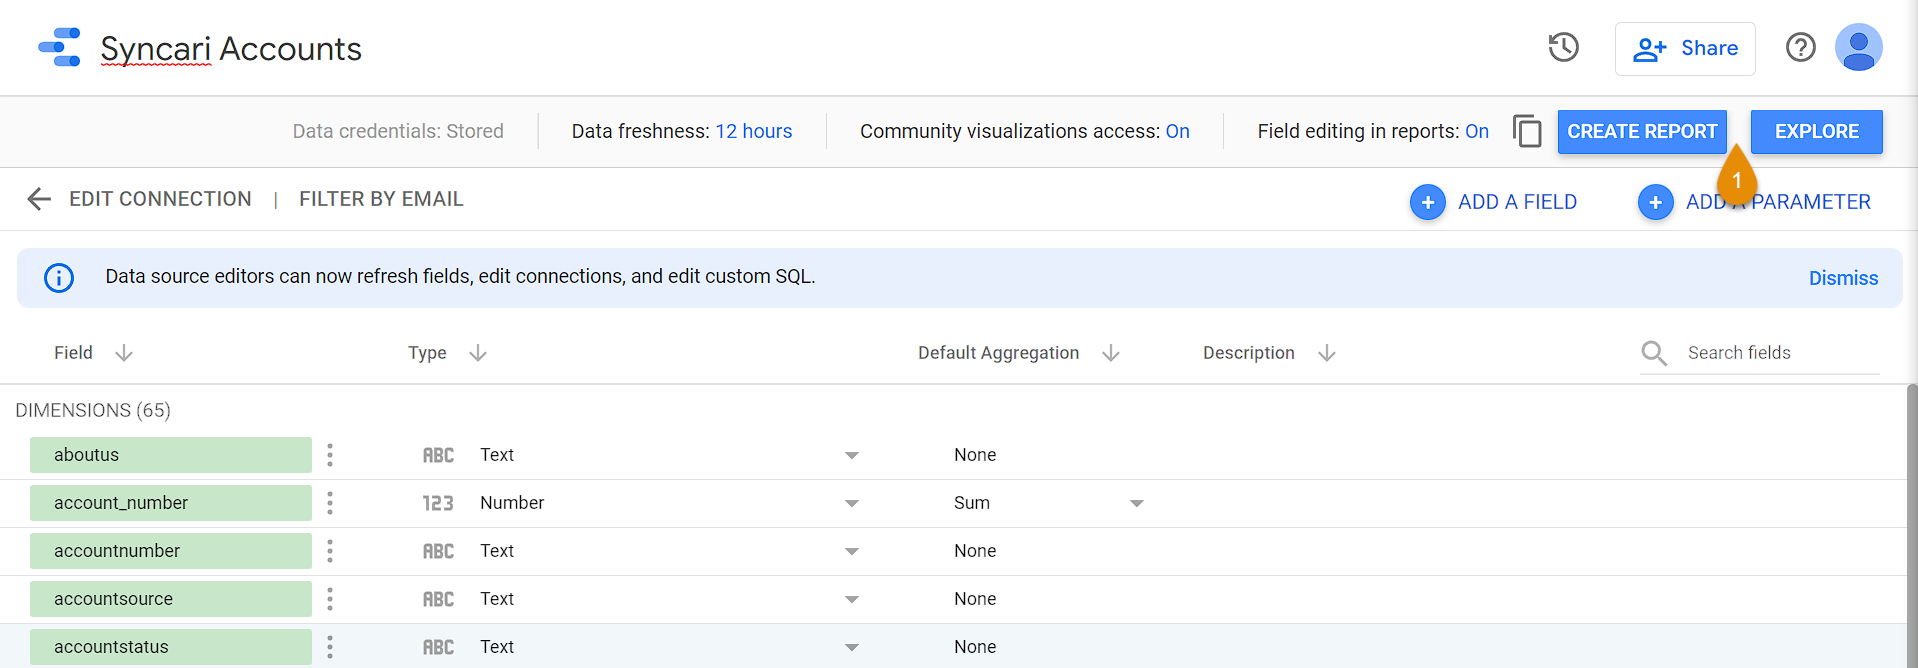Image resolution: width=1918 pixels, height=668 pixels.
Task: Click the info icon in the banner
Action: pos(59,278)
